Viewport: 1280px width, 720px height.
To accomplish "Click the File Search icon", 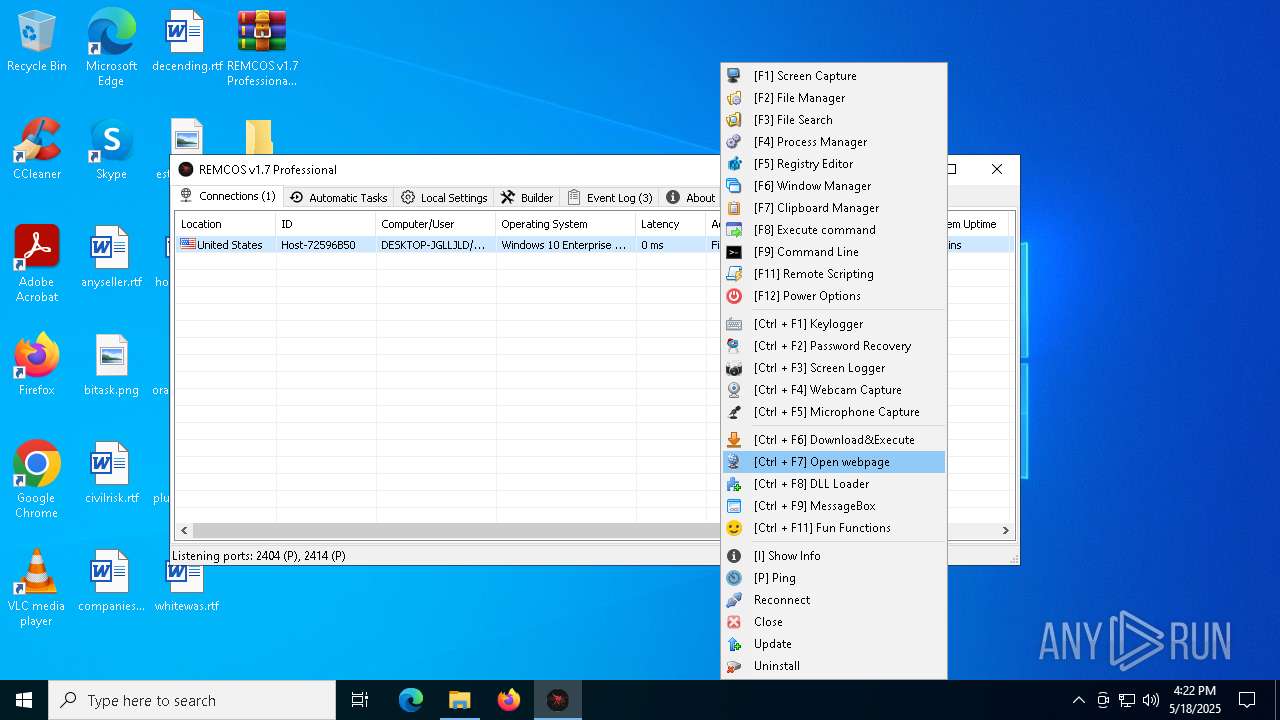I will click(x=734, y=120).
